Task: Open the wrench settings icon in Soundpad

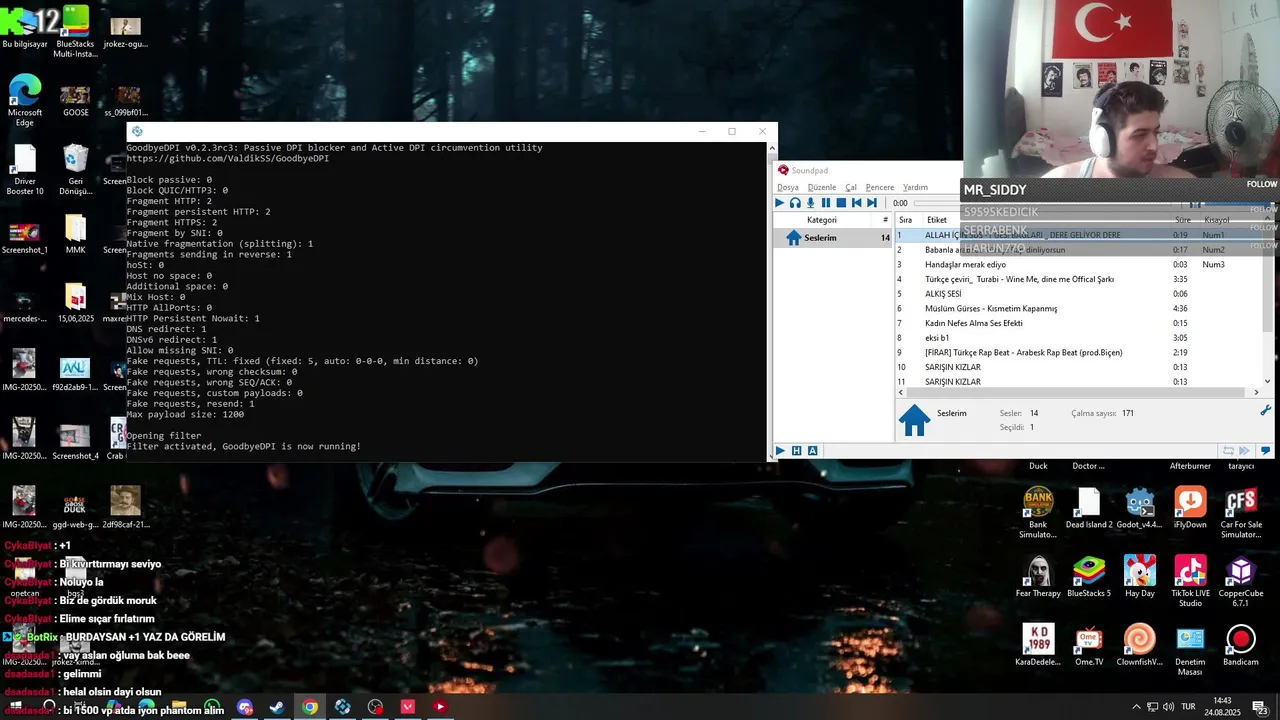Action: tap(1265, 410)
